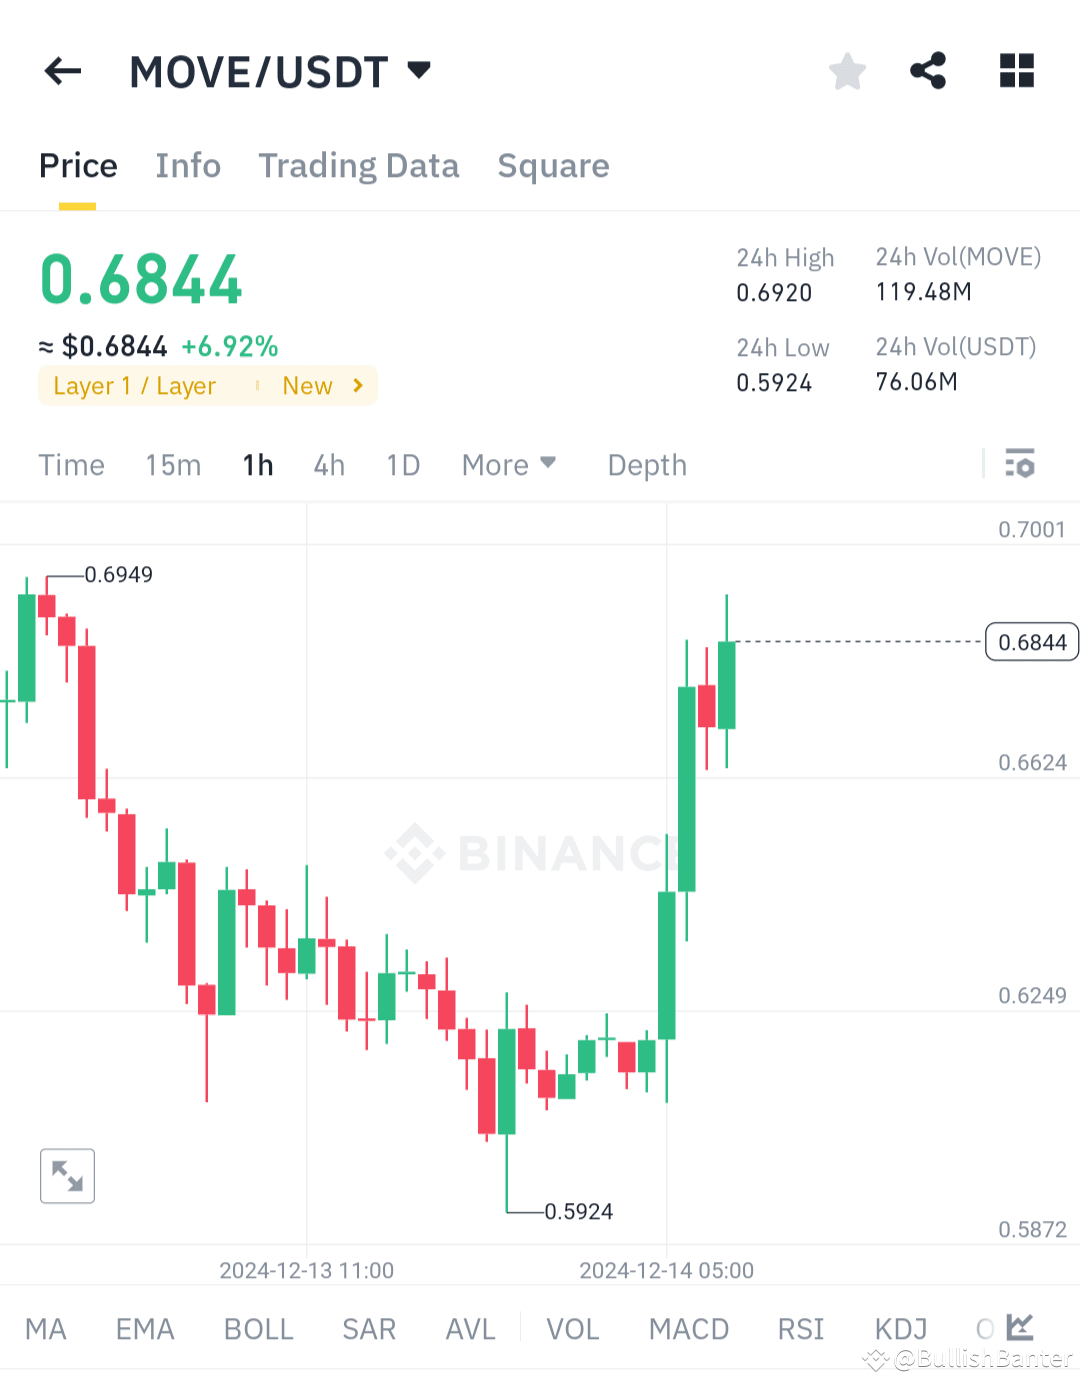
Task: Click the Layer 1 / Layer category tag
Action: coord(135,385)
